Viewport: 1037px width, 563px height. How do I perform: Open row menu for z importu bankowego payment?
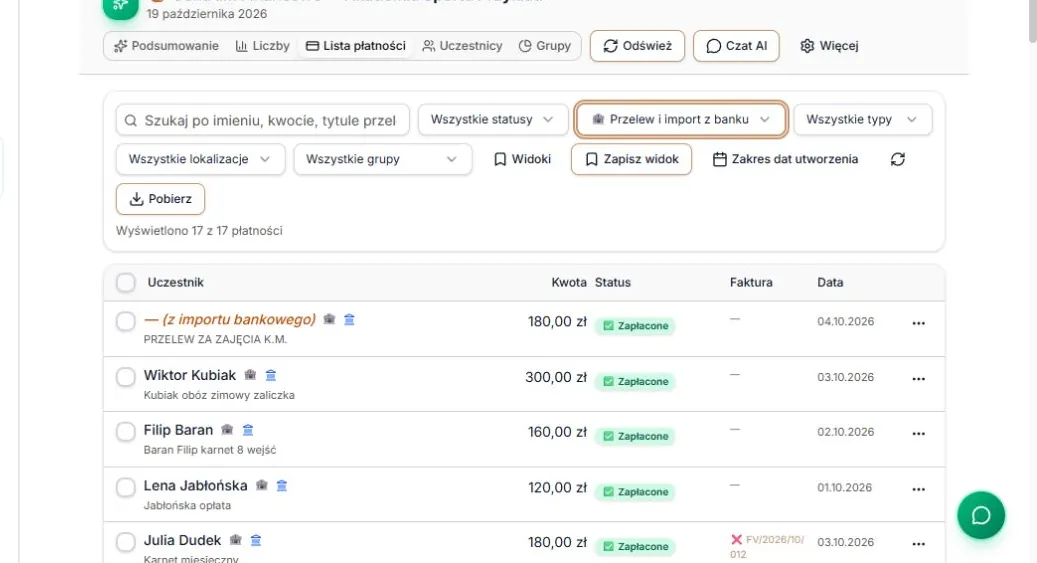[919, 324]
